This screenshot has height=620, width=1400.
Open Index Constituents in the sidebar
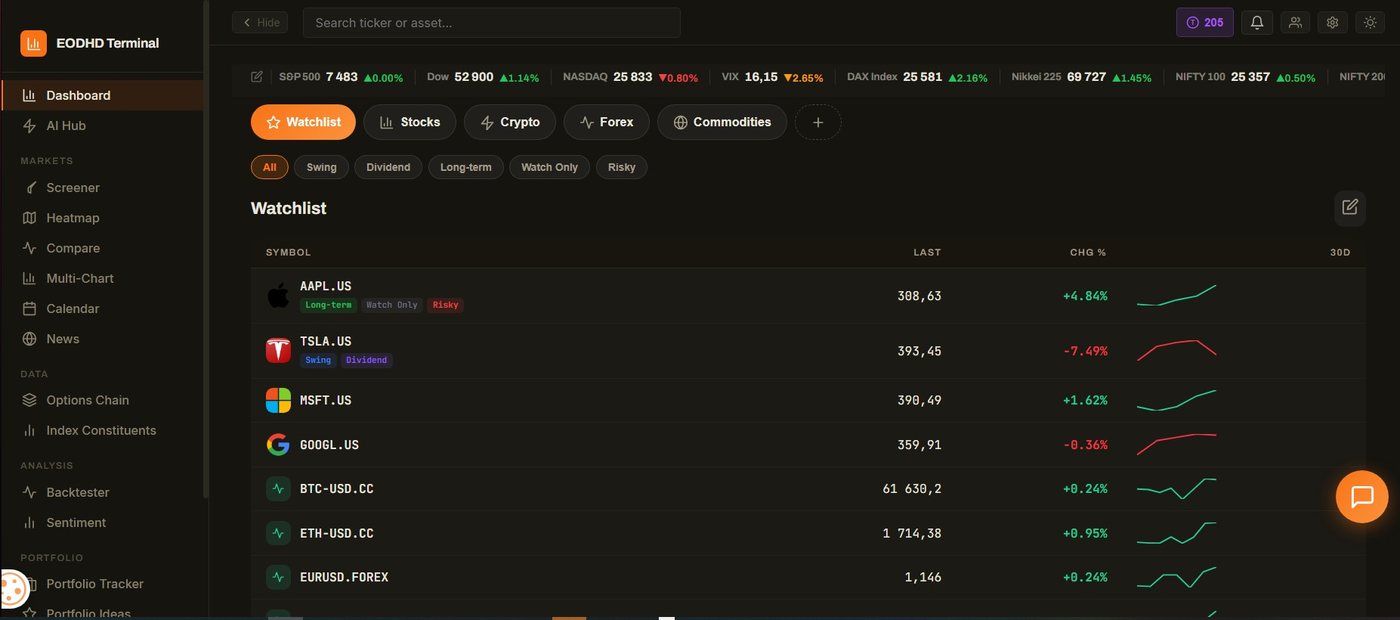point(102,430)
